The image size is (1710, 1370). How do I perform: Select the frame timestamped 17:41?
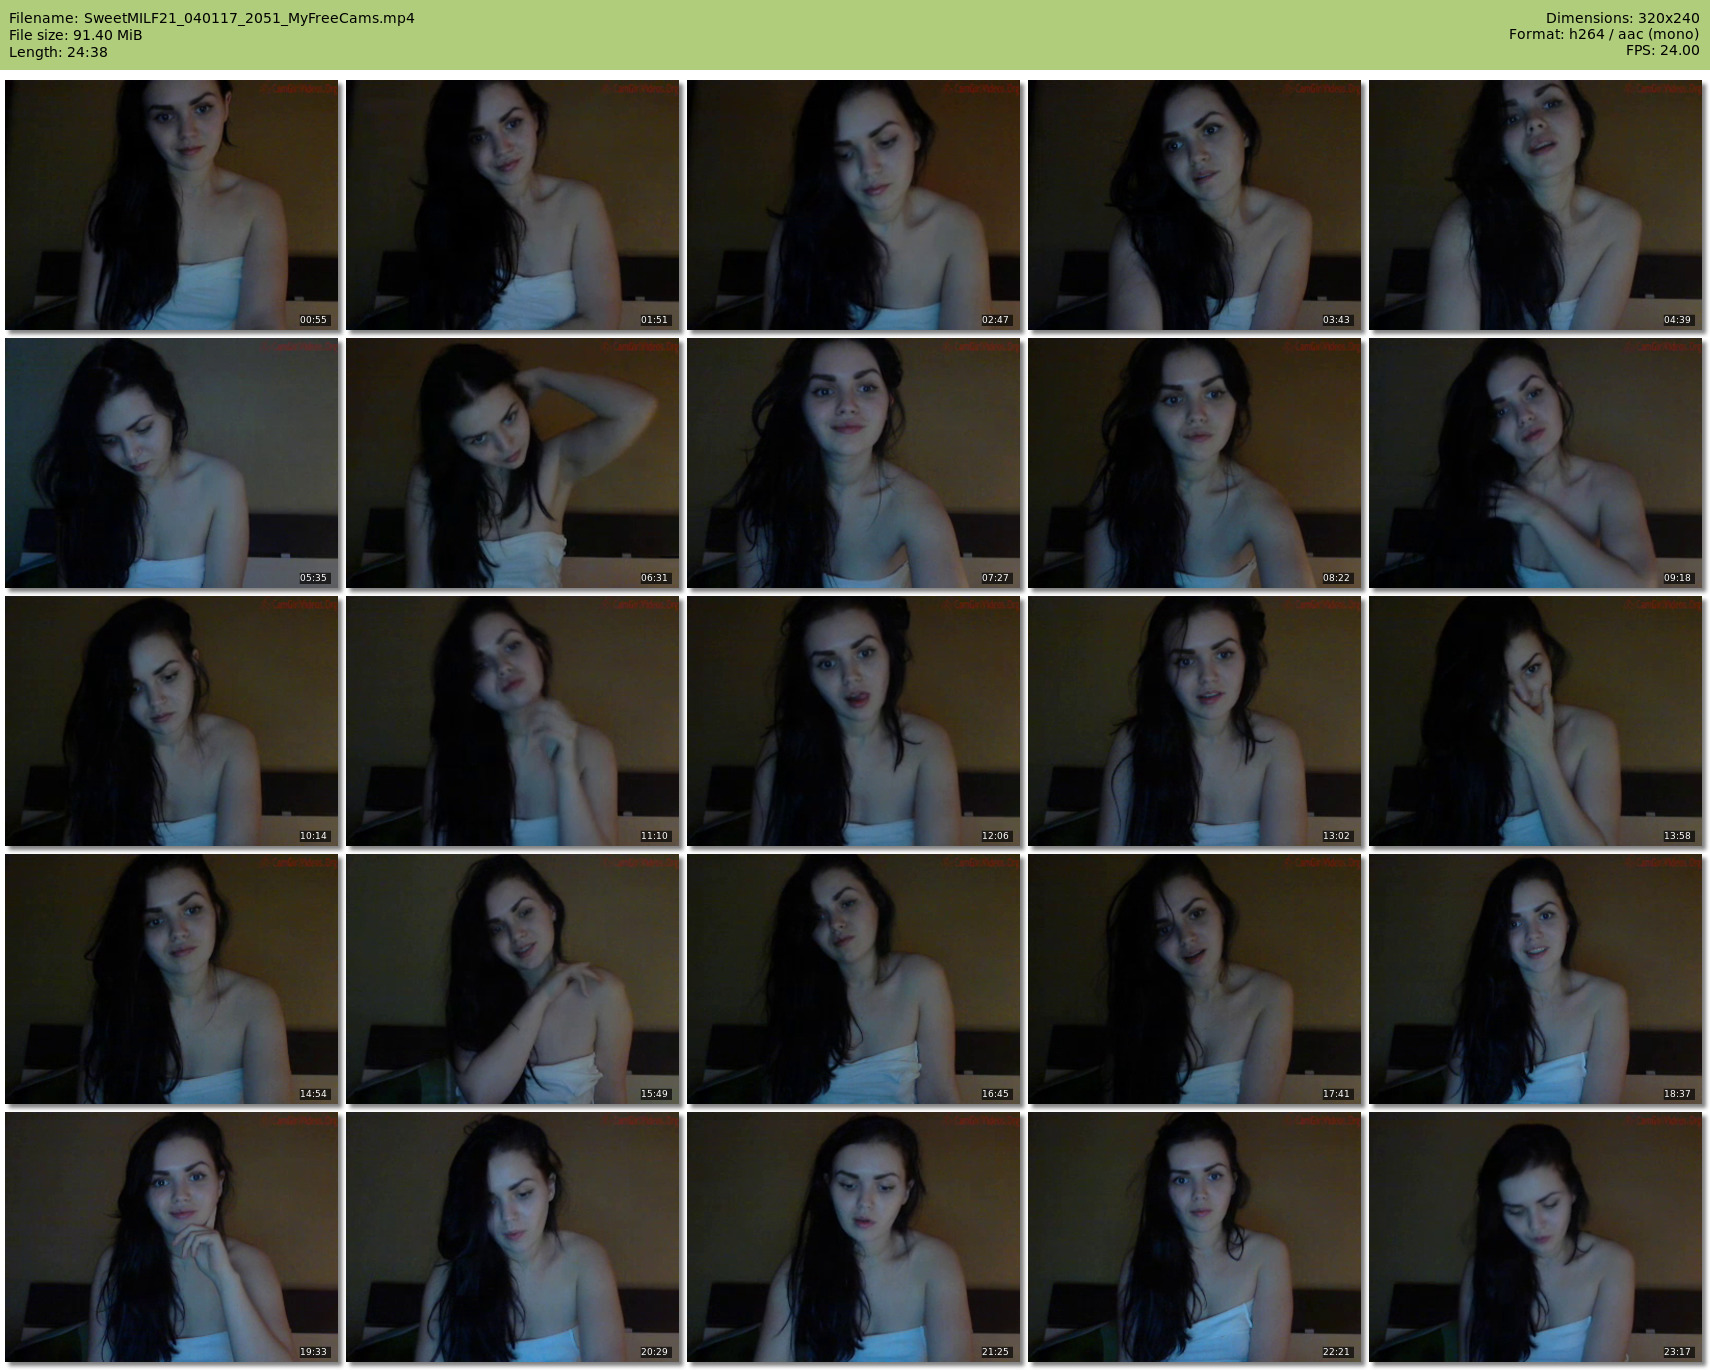click(x=1194, y=979)
